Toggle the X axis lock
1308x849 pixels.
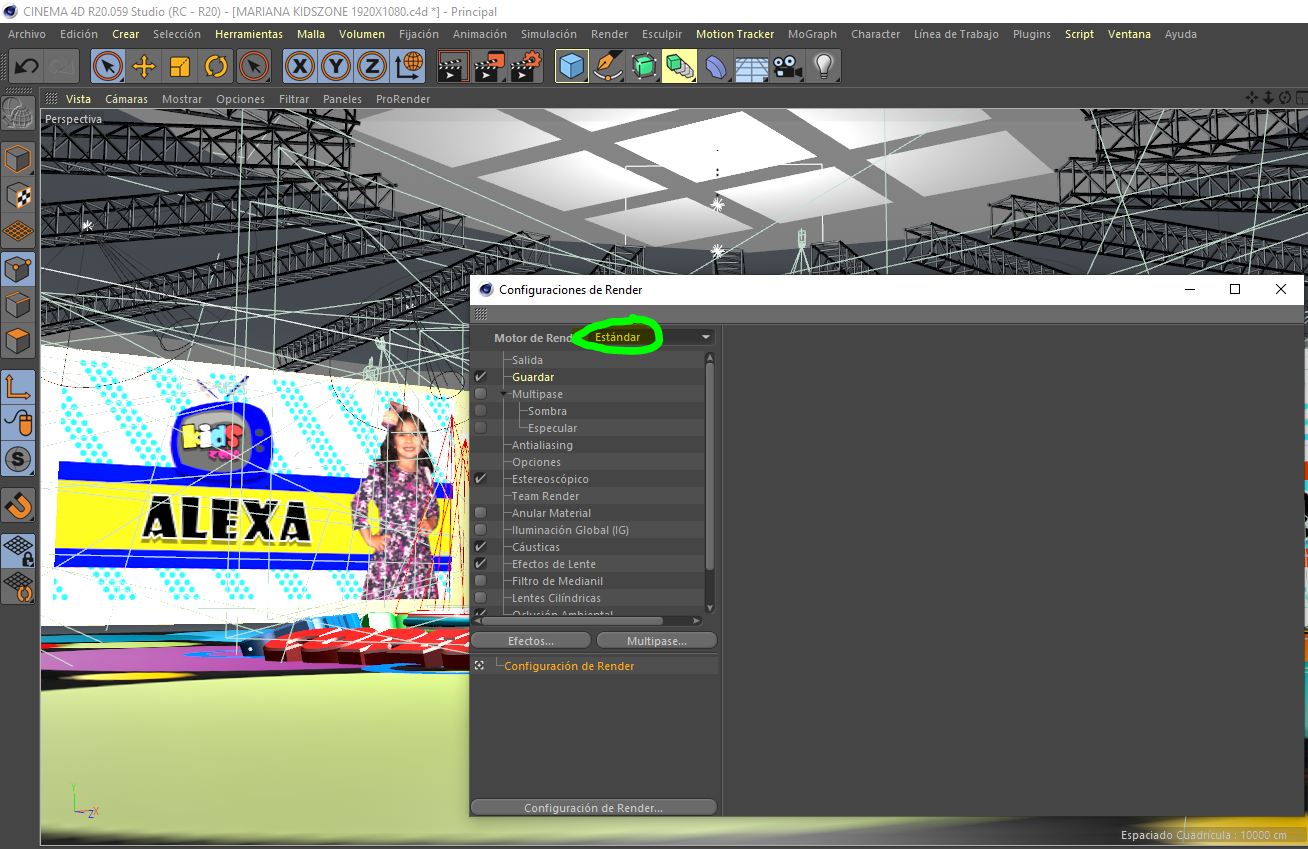[300, 67]
